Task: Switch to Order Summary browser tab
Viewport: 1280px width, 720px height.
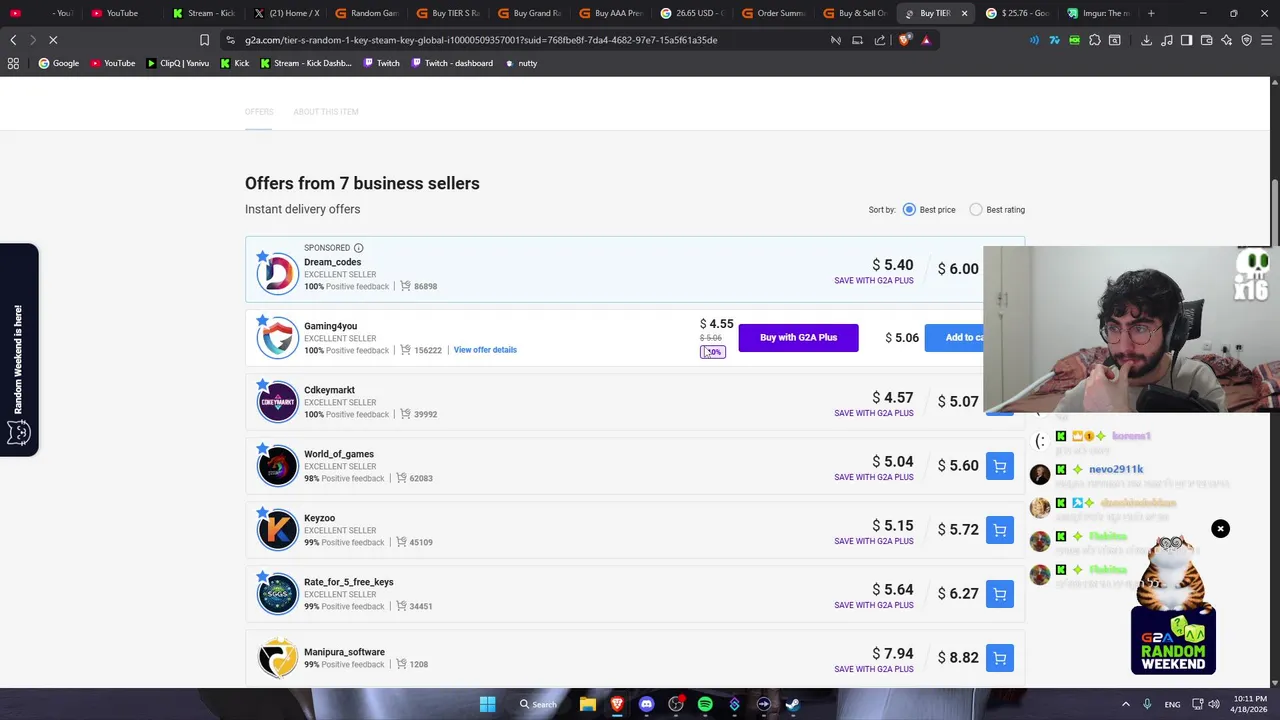Action: tap(776, 13)
